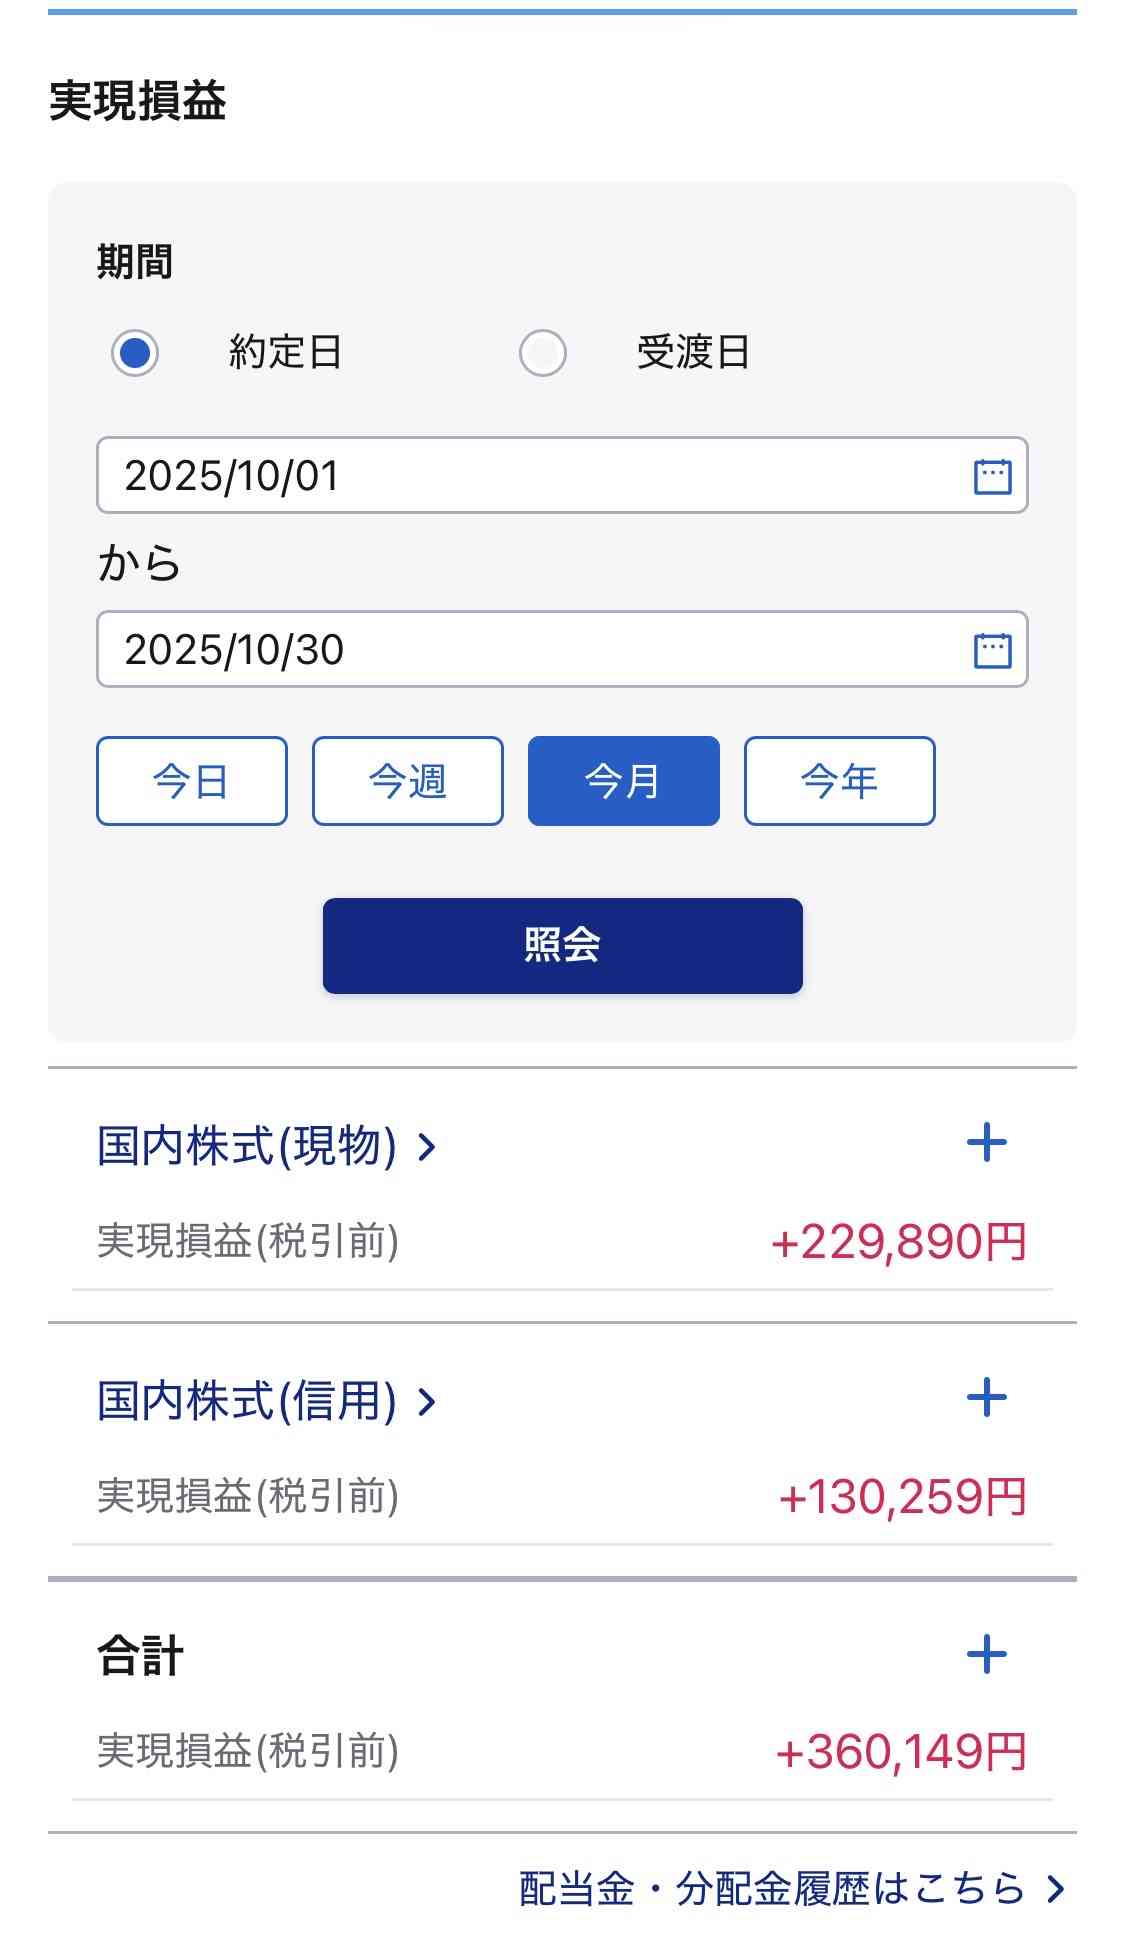The image size is (1125, 1942).
Task: Choose the 今月 period button
Action: pos(624,781)
